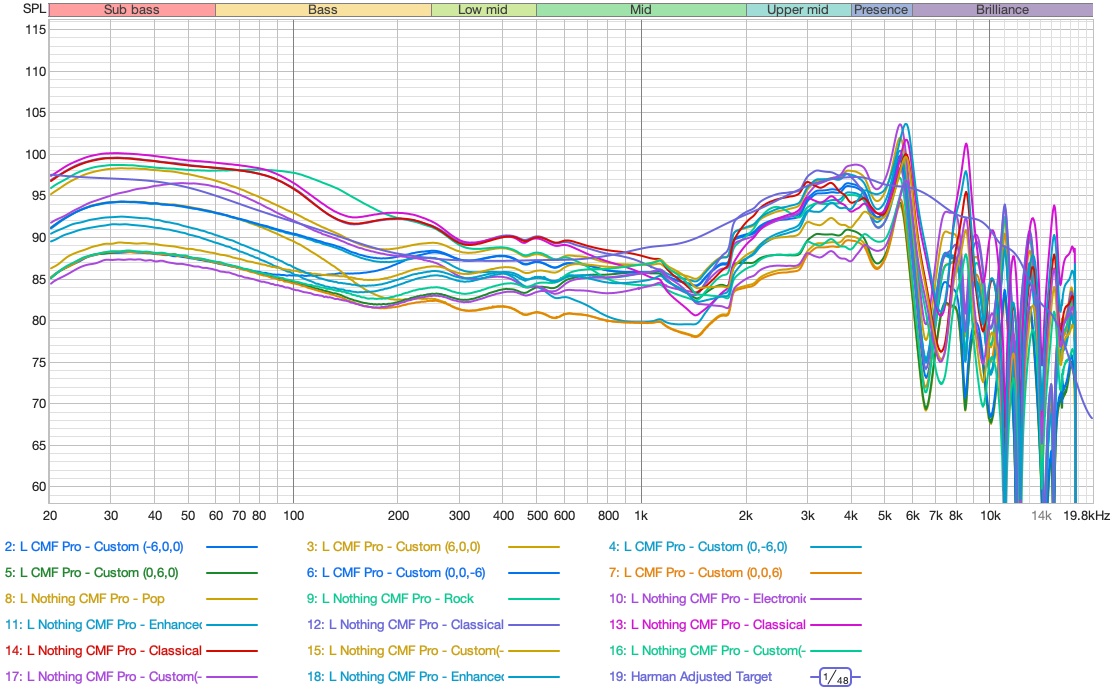Click the teal line swatch for trace 4
The height and width of the screenshot is (691, 1117).
click(836, 547)
